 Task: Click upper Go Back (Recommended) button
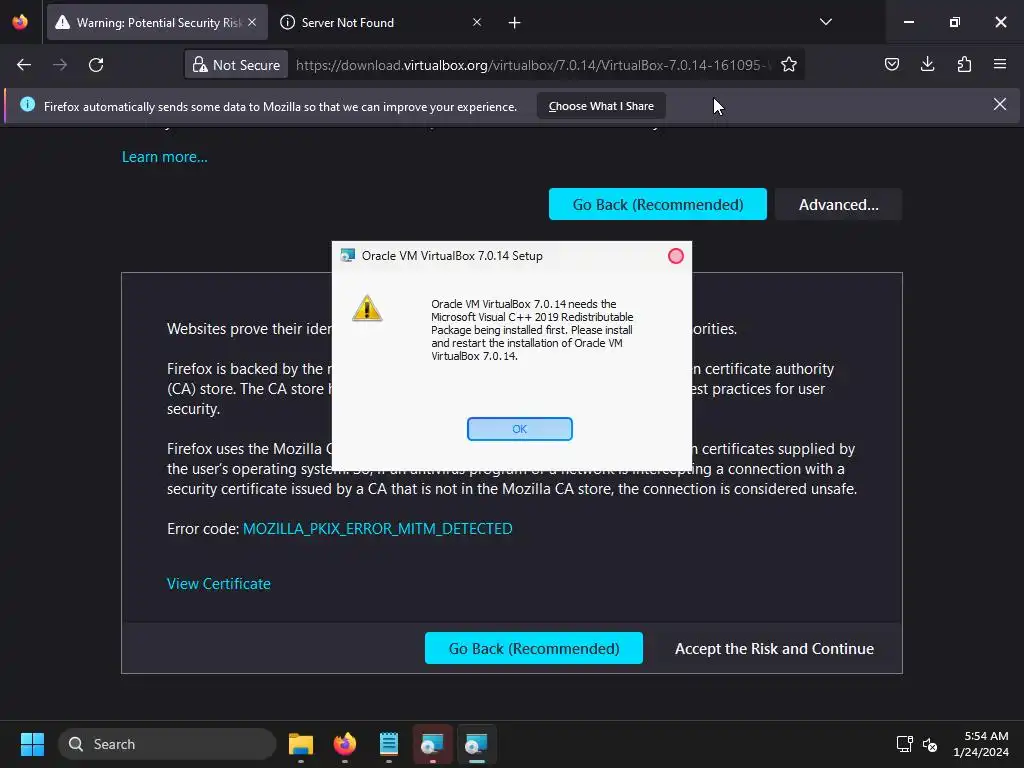(x=658, y=204)
